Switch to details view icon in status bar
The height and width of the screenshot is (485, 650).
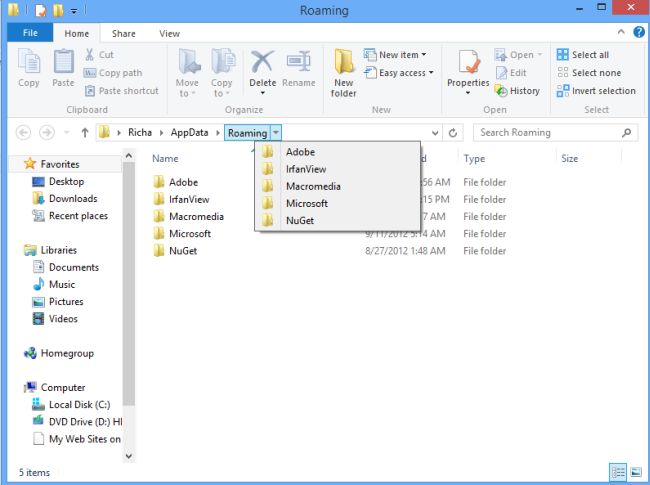(x=618, y=472)
